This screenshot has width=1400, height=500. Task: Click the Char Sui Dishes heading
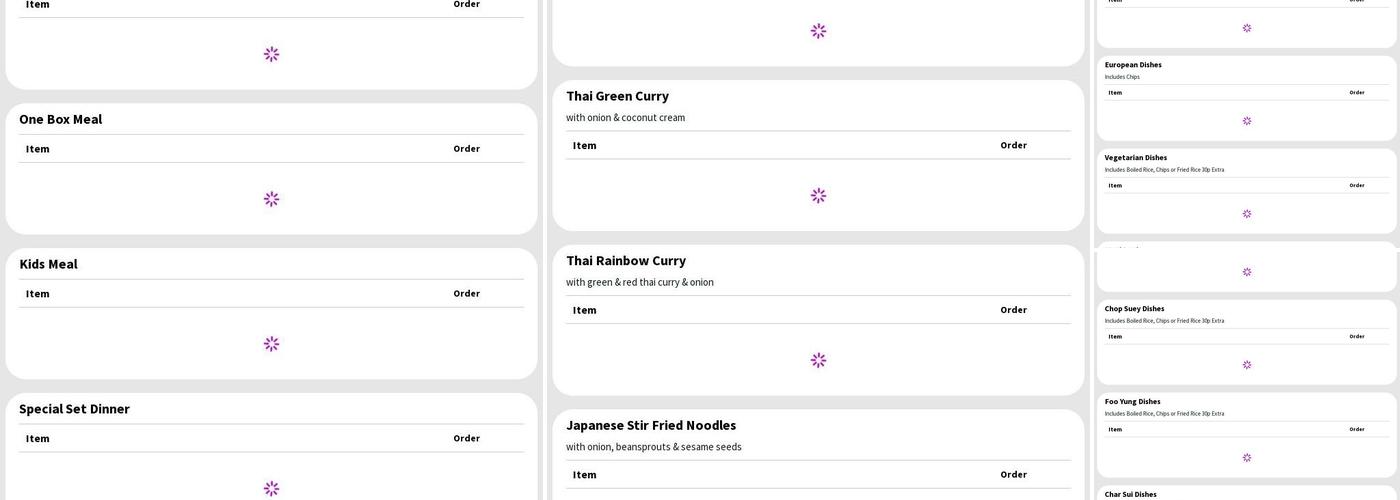1130,494
